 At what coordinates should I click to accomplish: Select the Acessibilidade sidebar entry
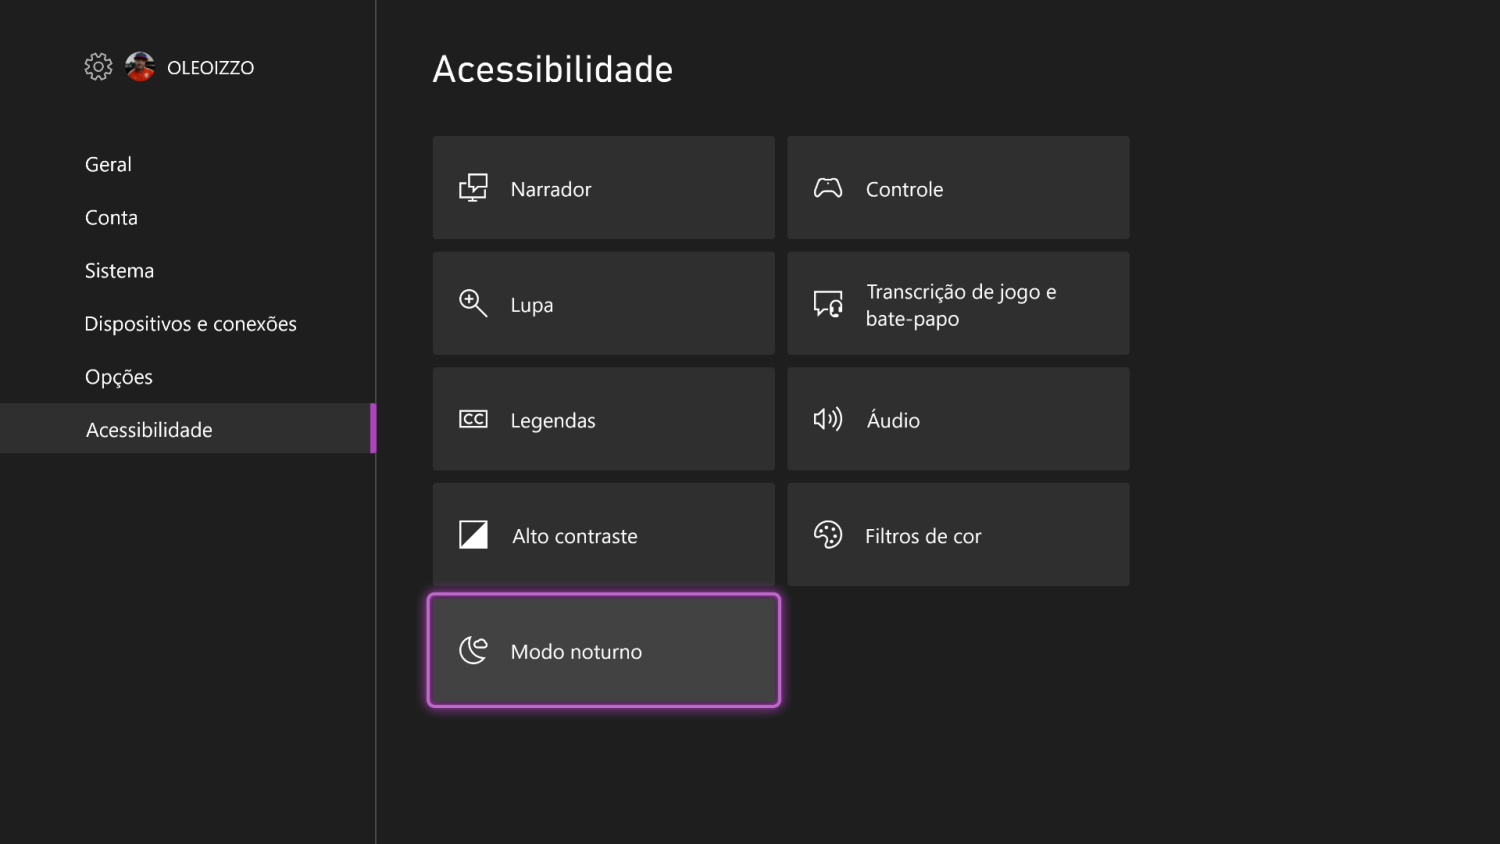click(x=188, y=429)
